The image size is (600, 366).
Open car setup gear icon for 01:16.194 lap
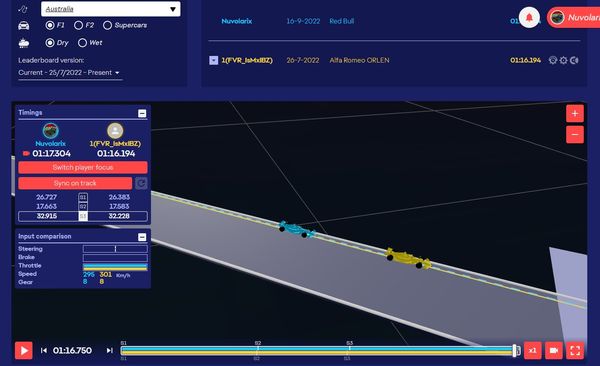click(563, 60)
